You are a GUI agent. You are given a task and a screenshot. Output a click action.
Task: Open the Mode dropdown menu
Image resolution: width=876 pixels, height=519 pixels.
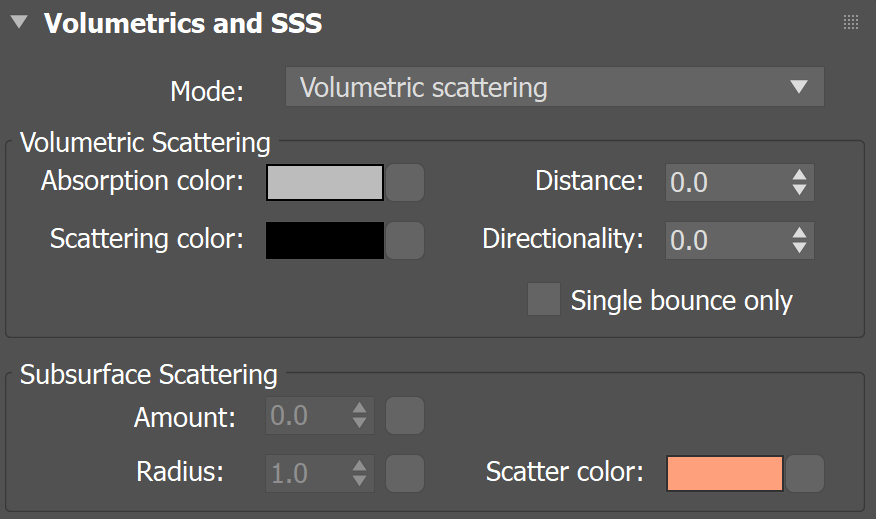point(554,87)
